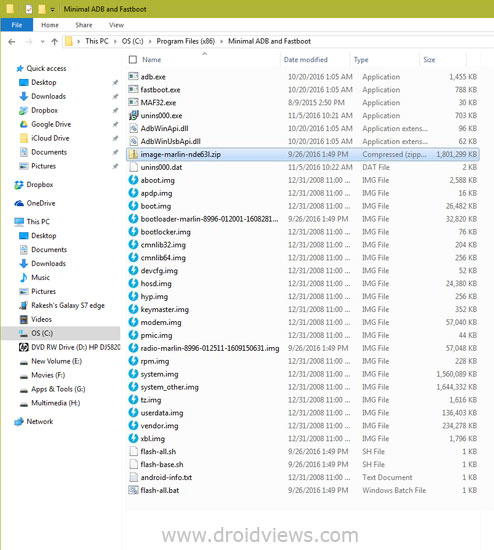Screen dimensions: 494x550
Task: Click the fastboot.exe application icon
Action: 133,89
